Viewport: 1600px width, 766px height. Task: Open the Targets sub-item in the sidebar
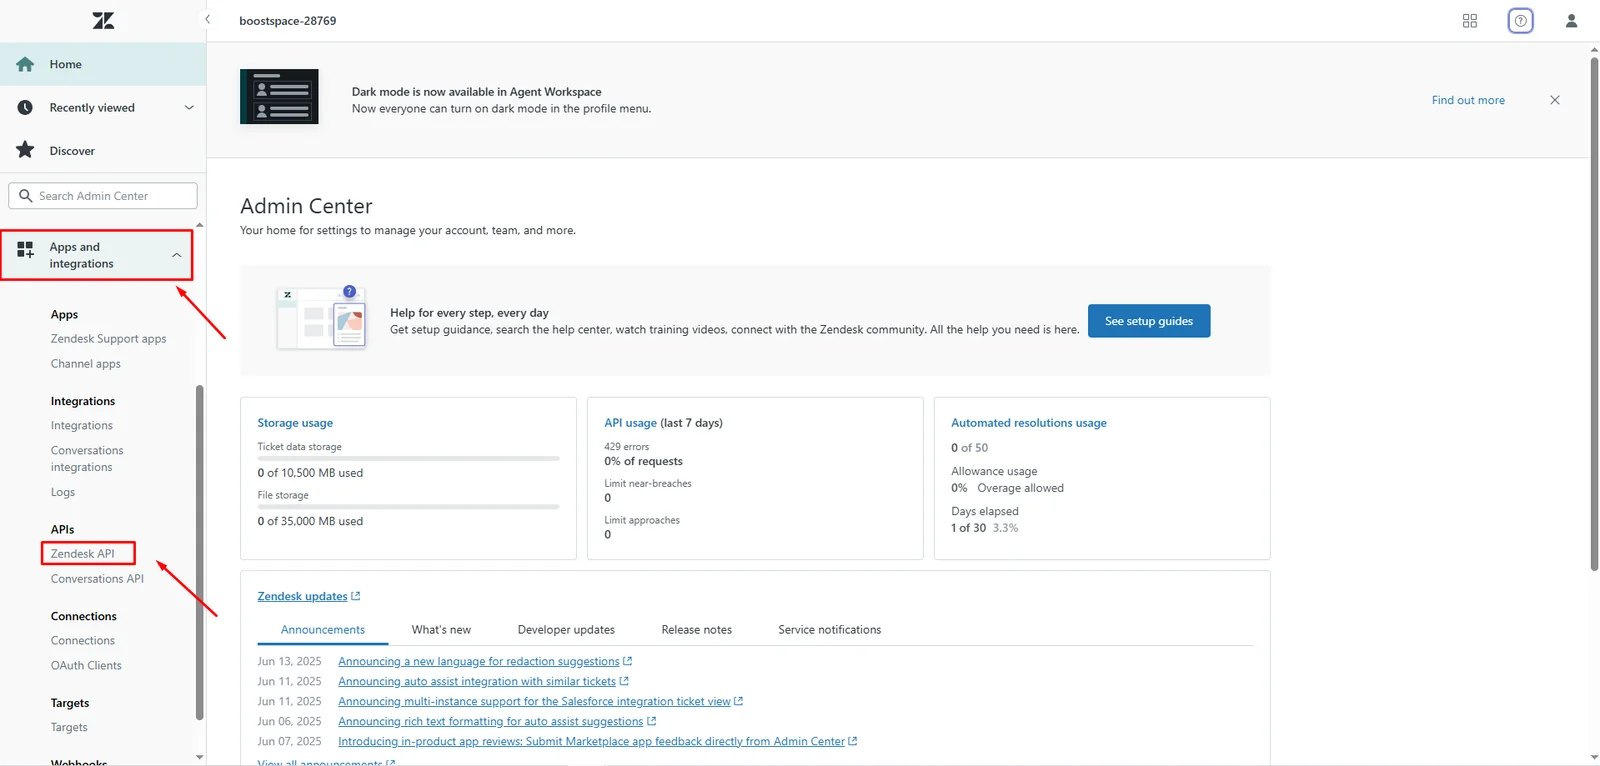point(69,728)
